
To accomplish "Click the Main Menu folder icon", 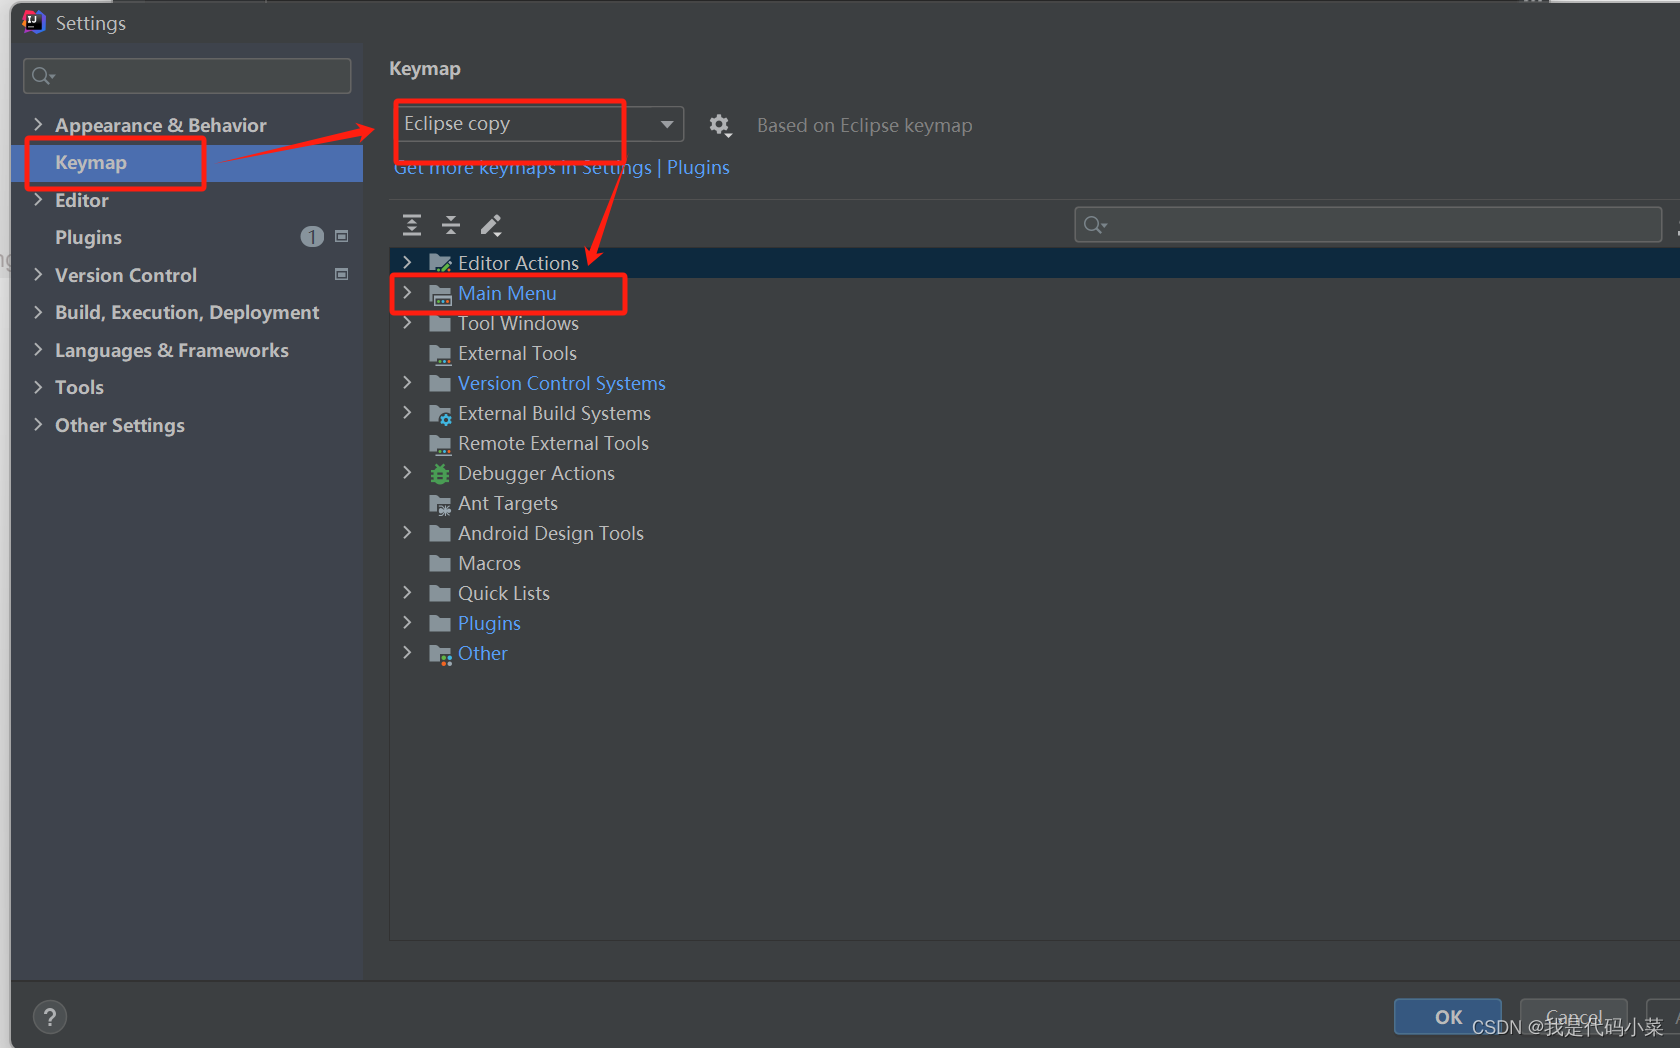I will click(440, 294).
